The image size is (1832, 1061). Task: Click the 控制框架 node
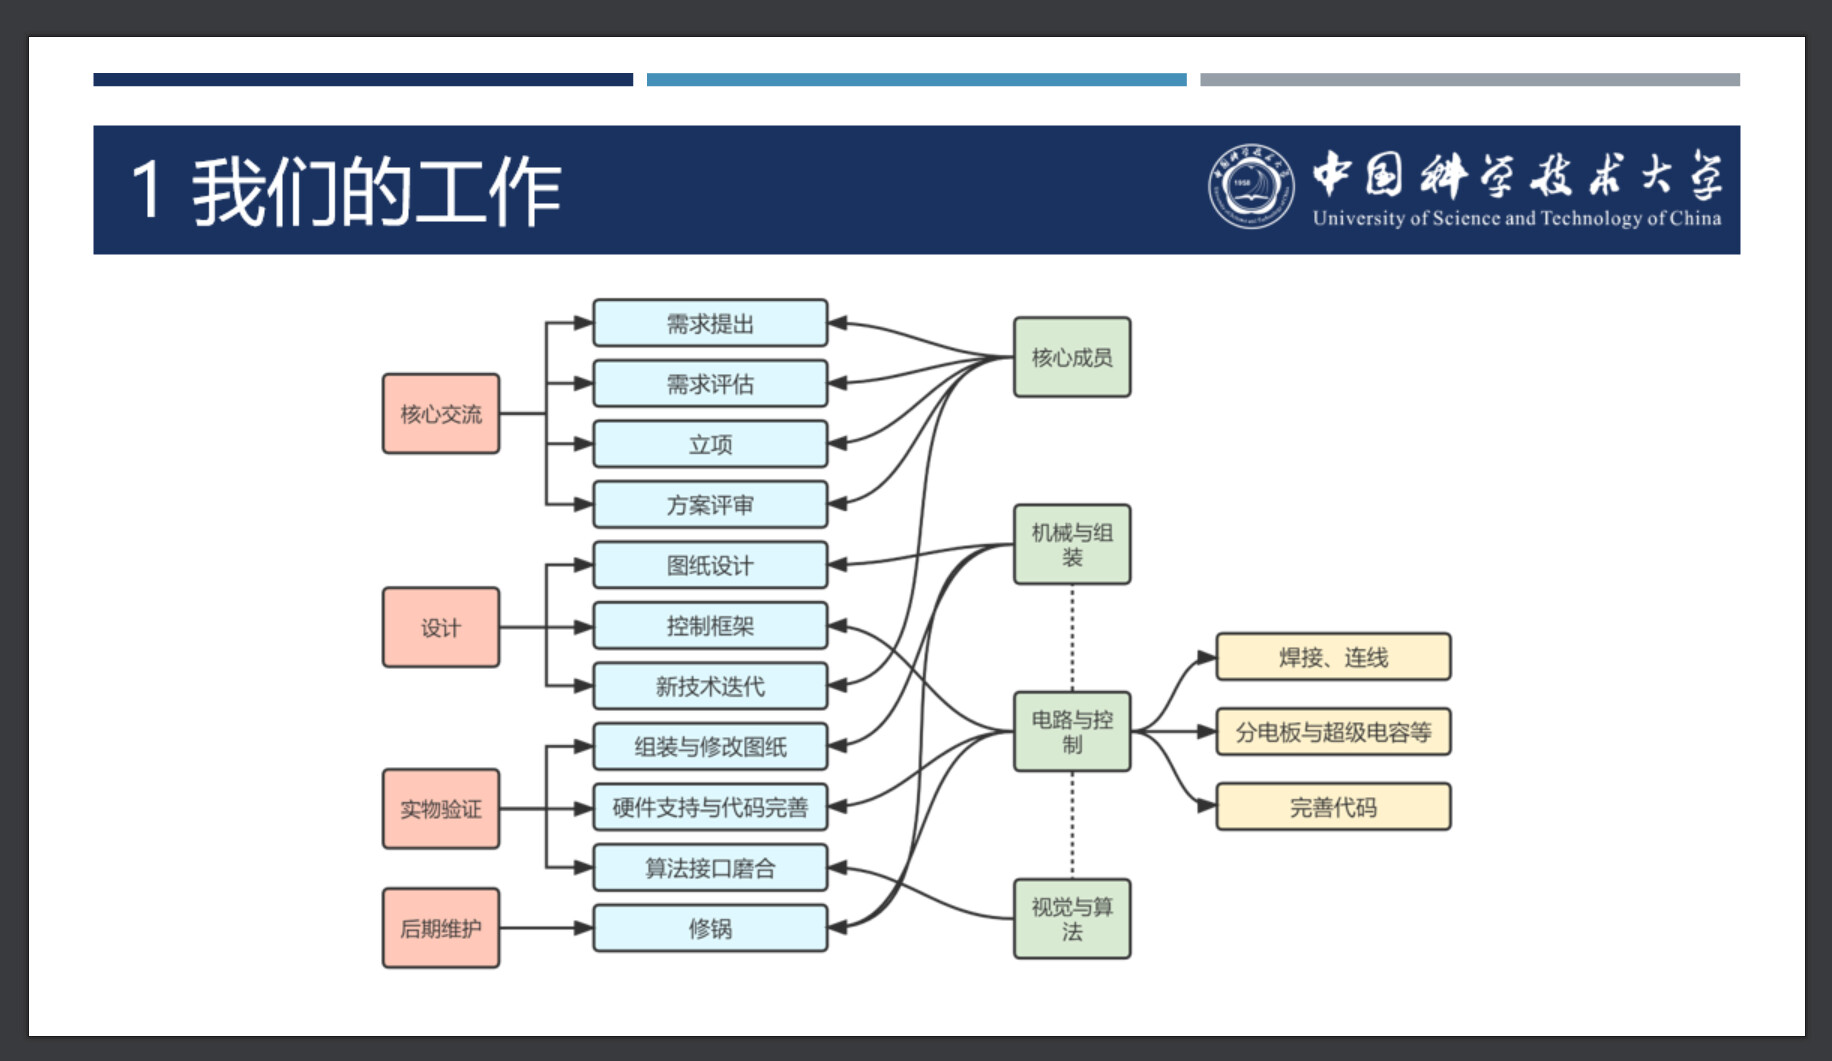coord(710,626)
